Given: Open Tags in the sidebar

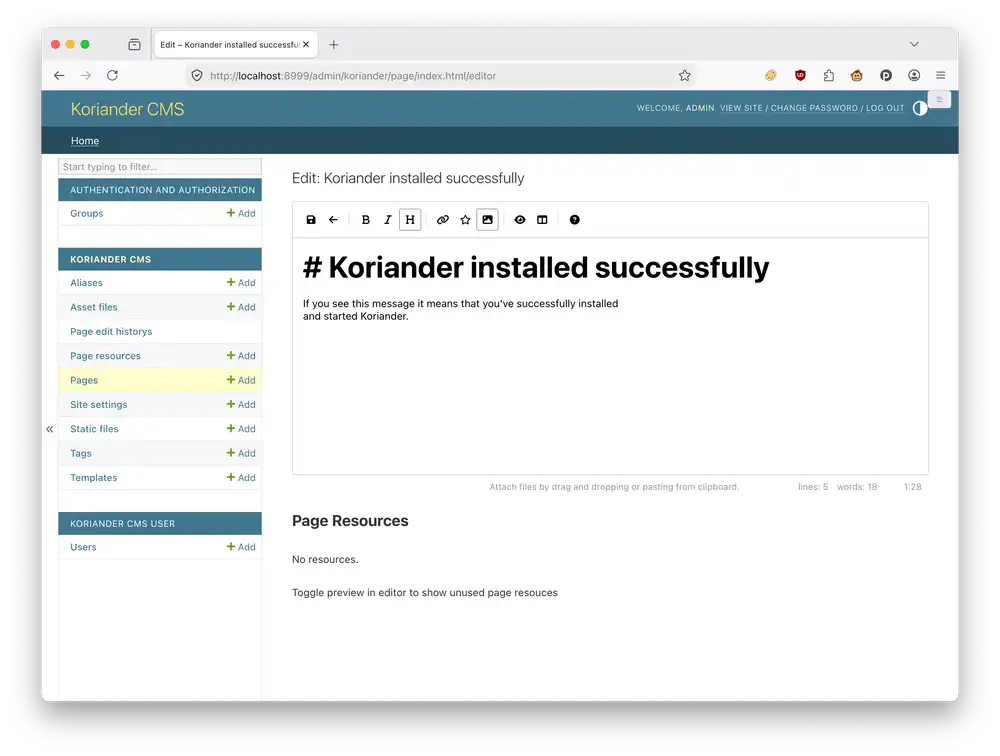Looking at the screenshot, I should [x=81, y=453].
